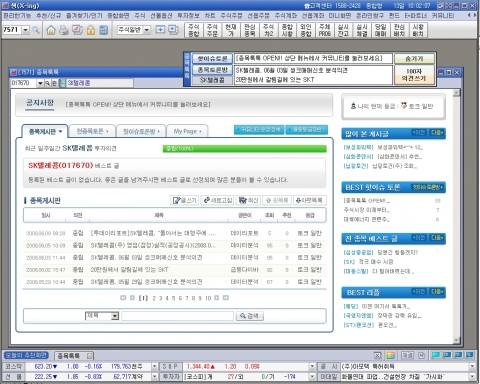The height and width of the screenshot is (384, 480).
Task: Open post '20만원에서 갈림길에 있는 SKT'
Action: pos(130,270)
